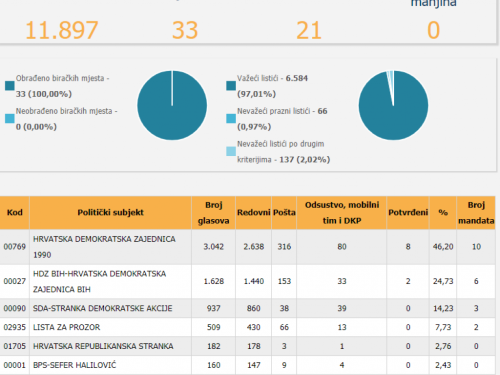This screenshot has height=375, width=500.
Task: Sort by Broj glasova column header
Action: 213,213
